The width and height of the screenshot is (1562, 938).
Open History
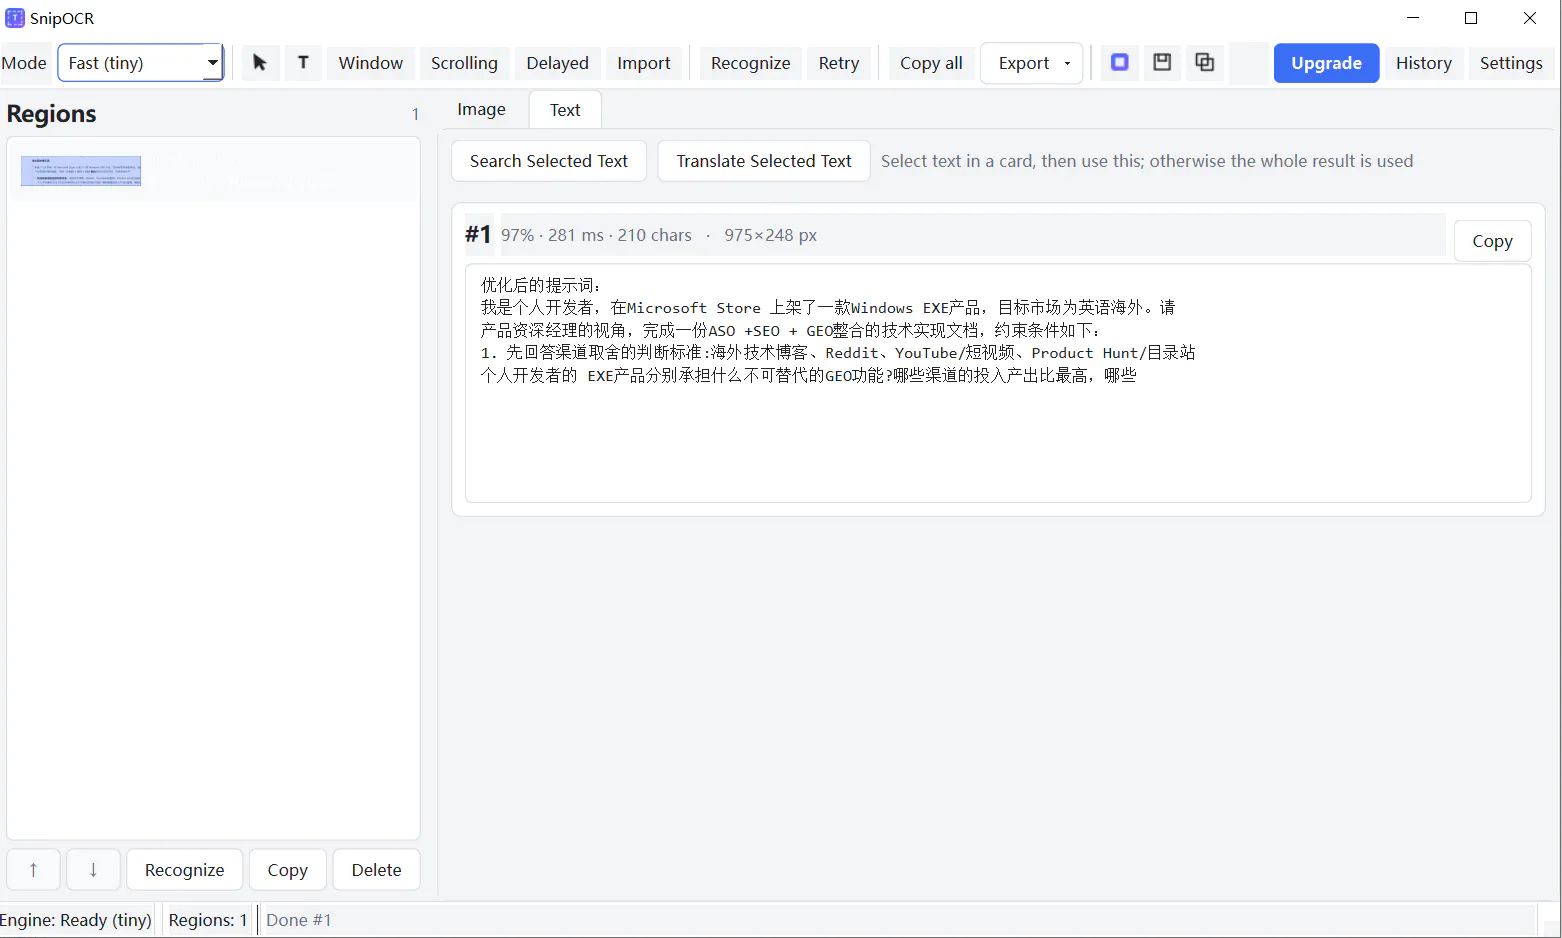(x=1423, y=63)
